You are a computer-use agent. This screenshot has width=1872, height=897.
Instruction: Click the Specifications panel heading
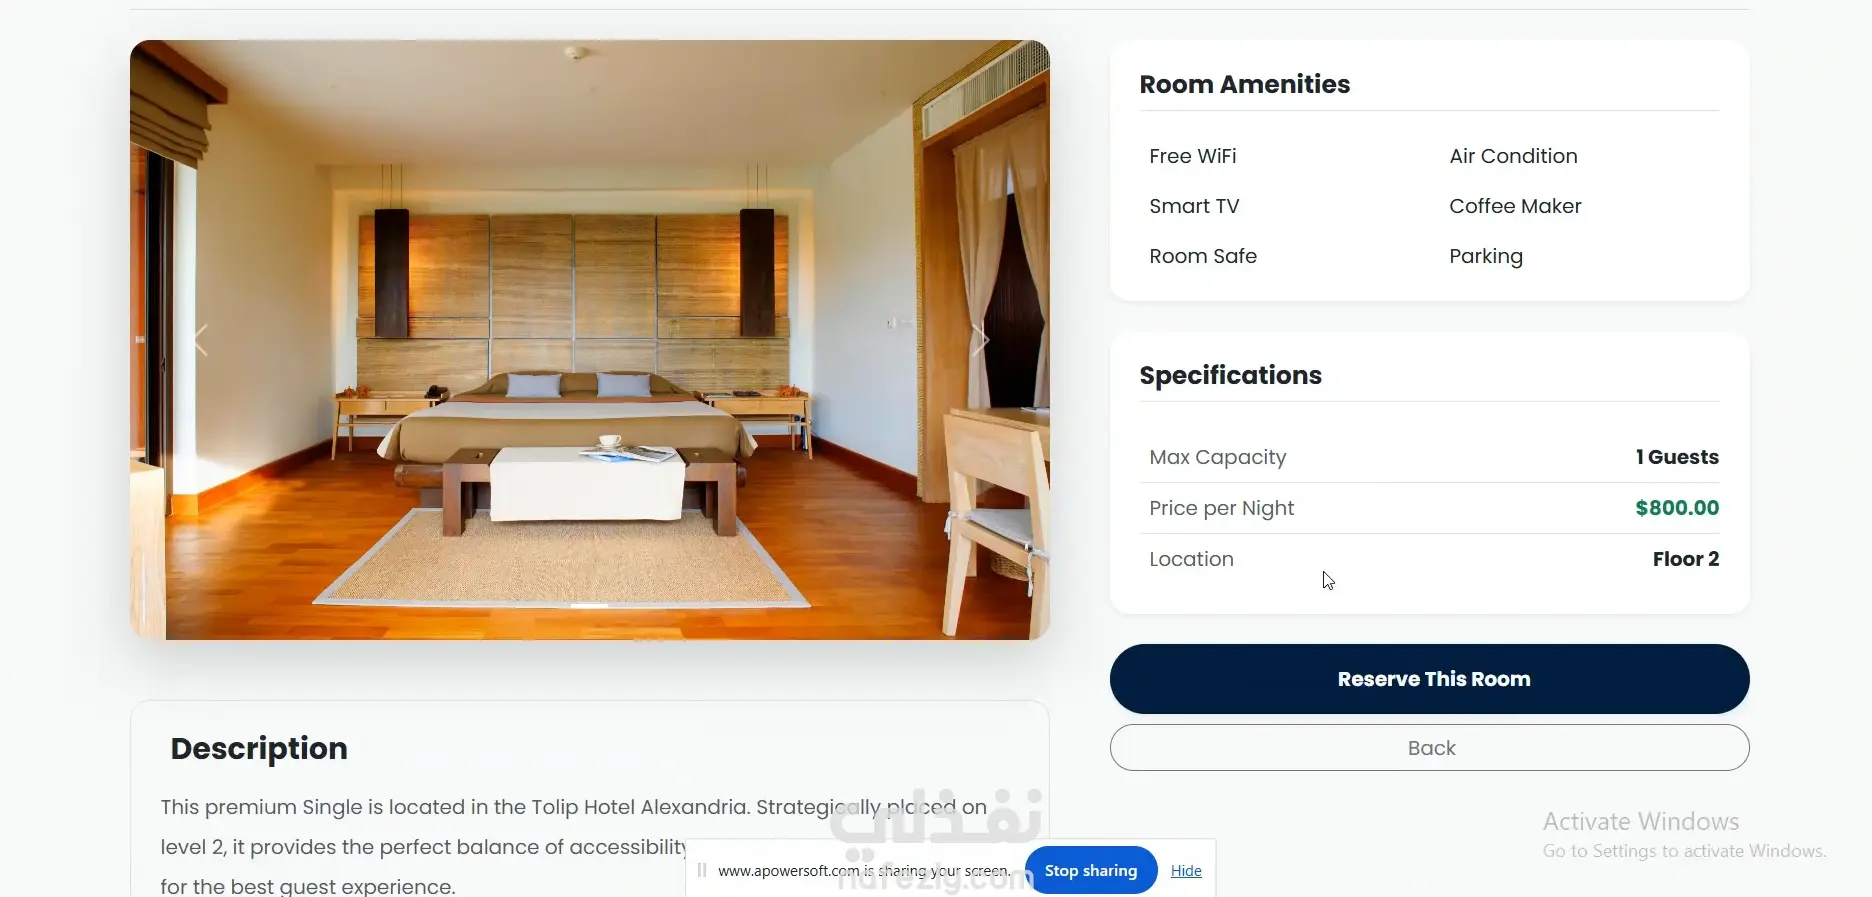tap(1230, 376)
